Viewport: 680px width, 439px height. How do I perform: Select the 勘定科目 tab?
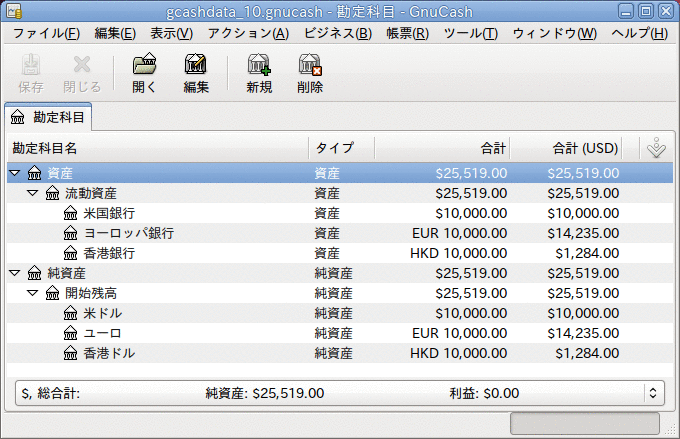click(48, 117)
